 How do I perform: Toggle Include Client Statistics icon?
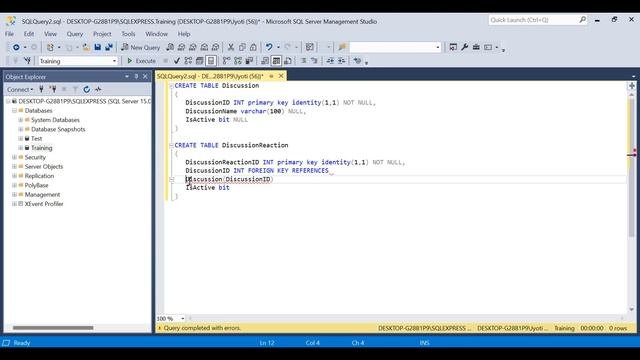click(x=249, y=61)
